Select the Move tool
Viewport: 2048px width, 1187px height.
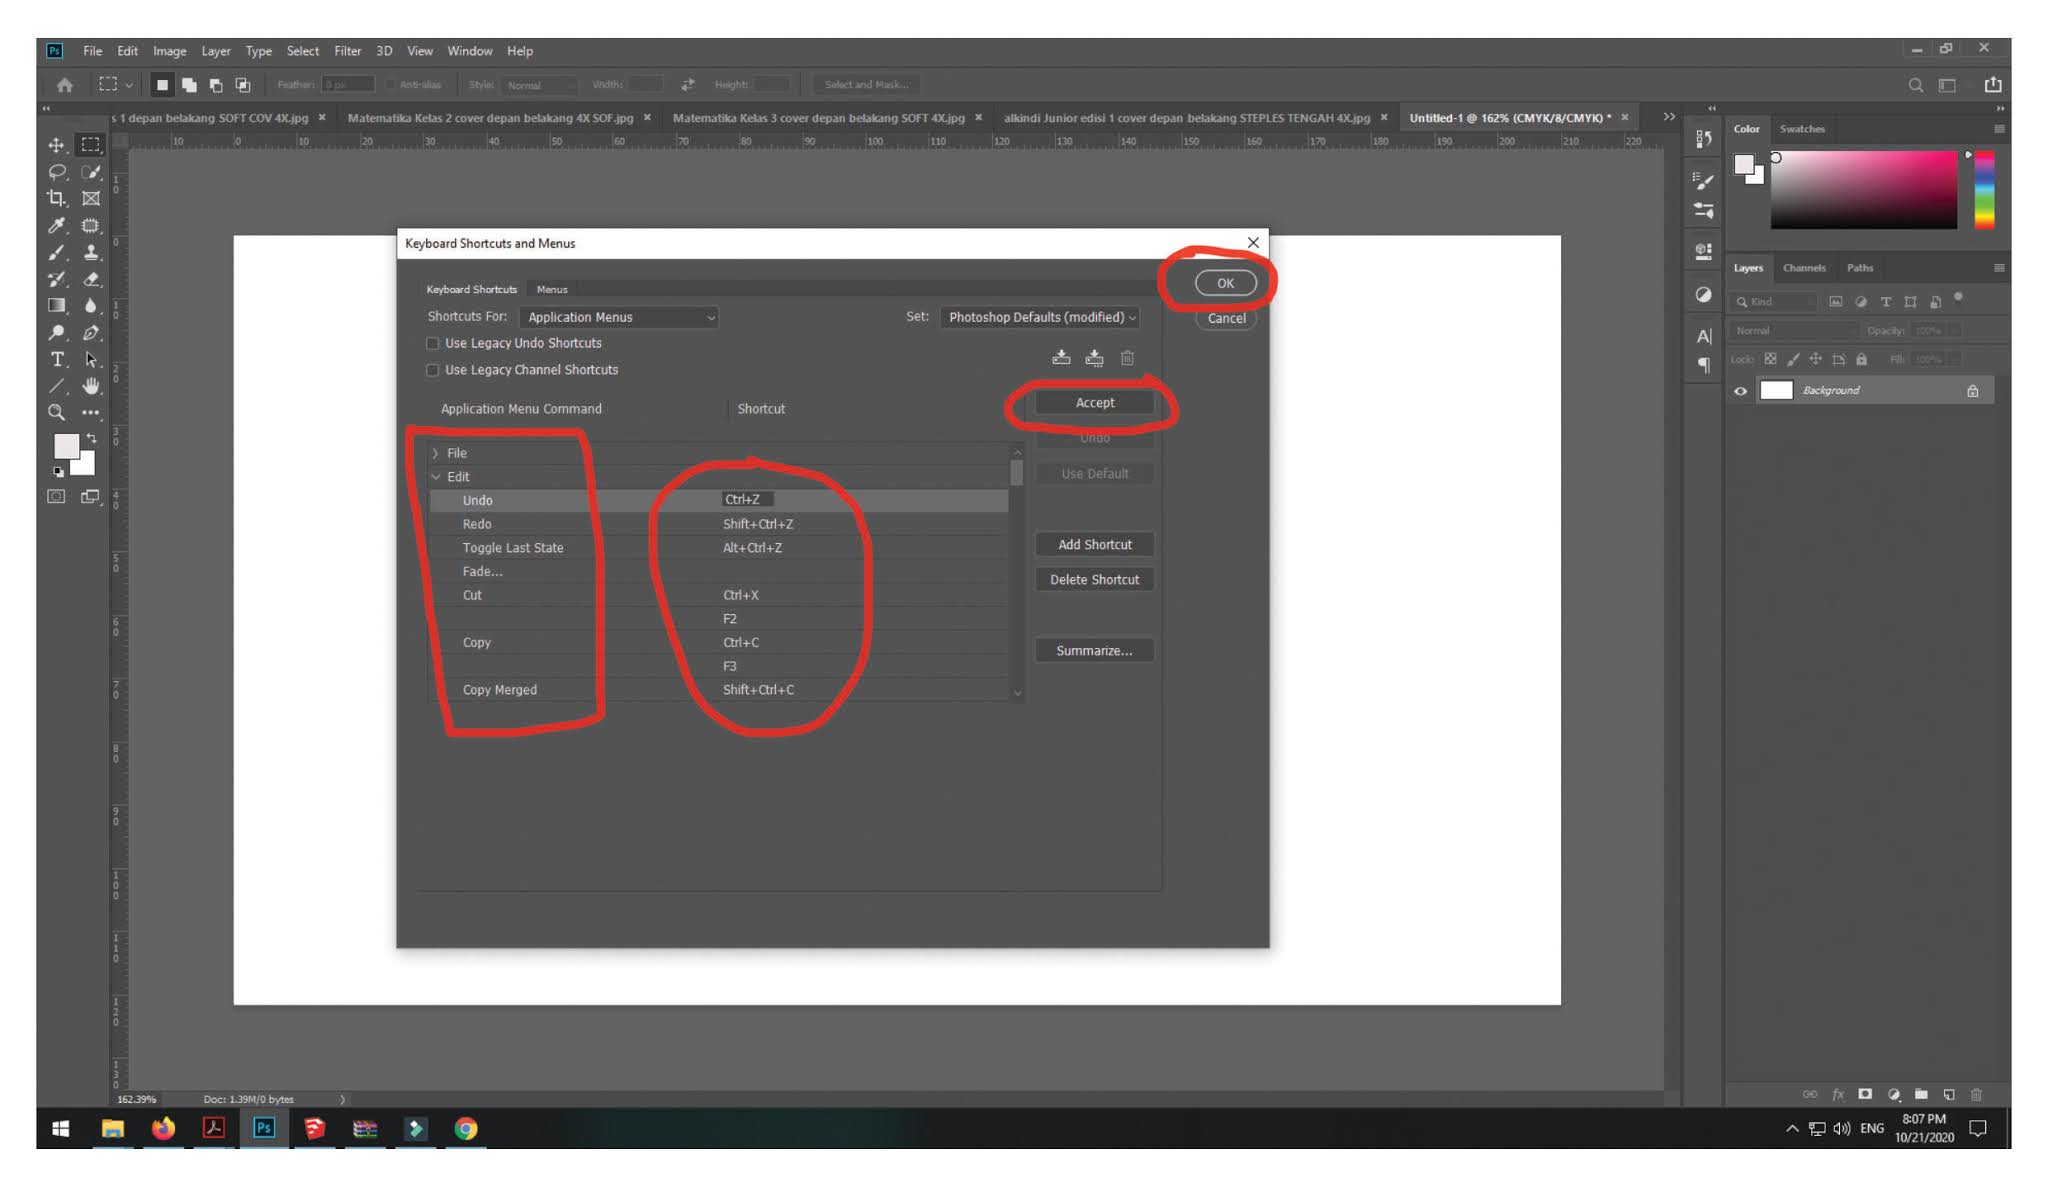(56, 145)
